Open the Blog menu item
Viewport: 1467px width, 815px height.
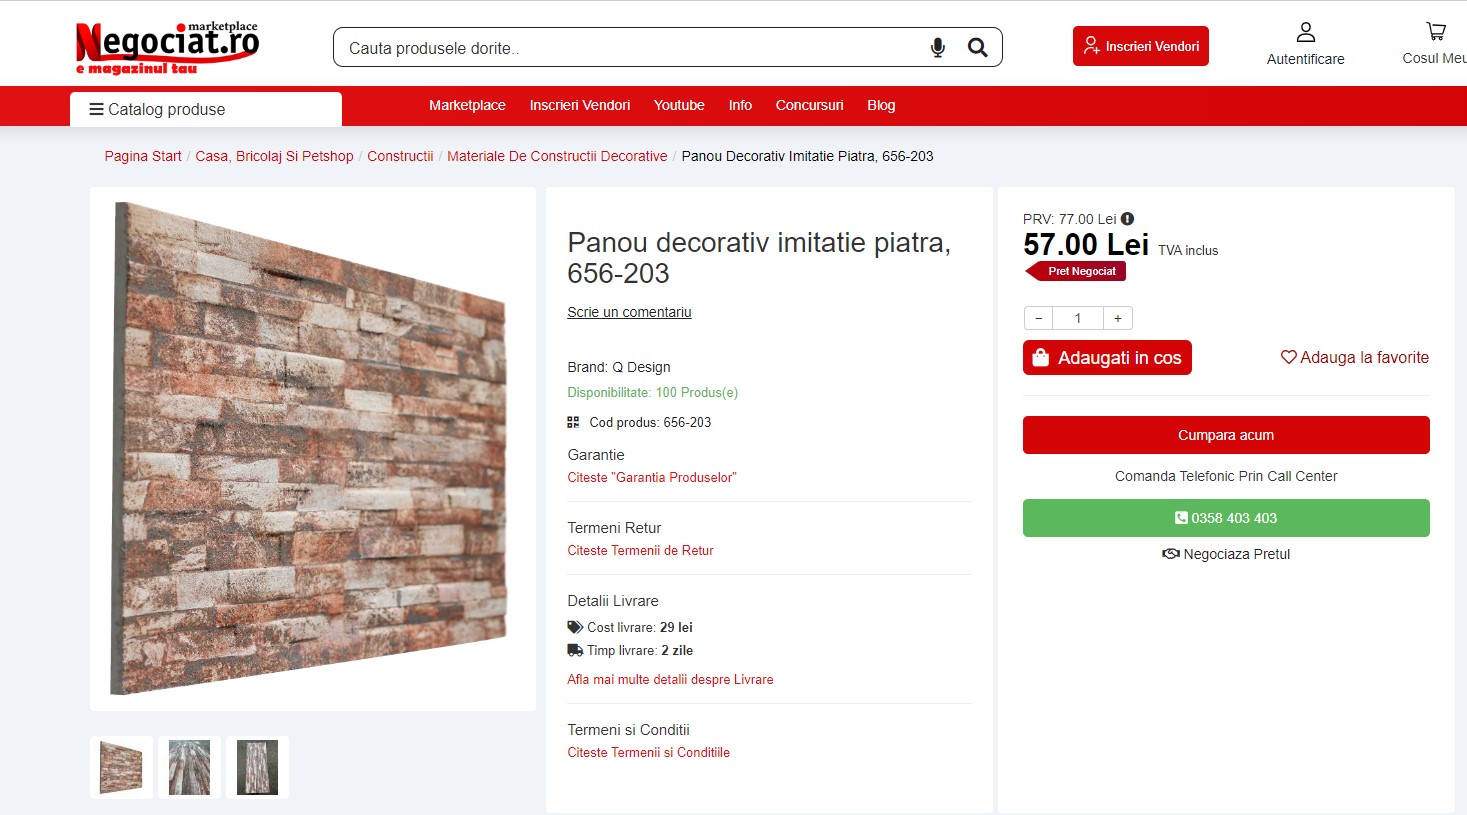click(881, 105)
